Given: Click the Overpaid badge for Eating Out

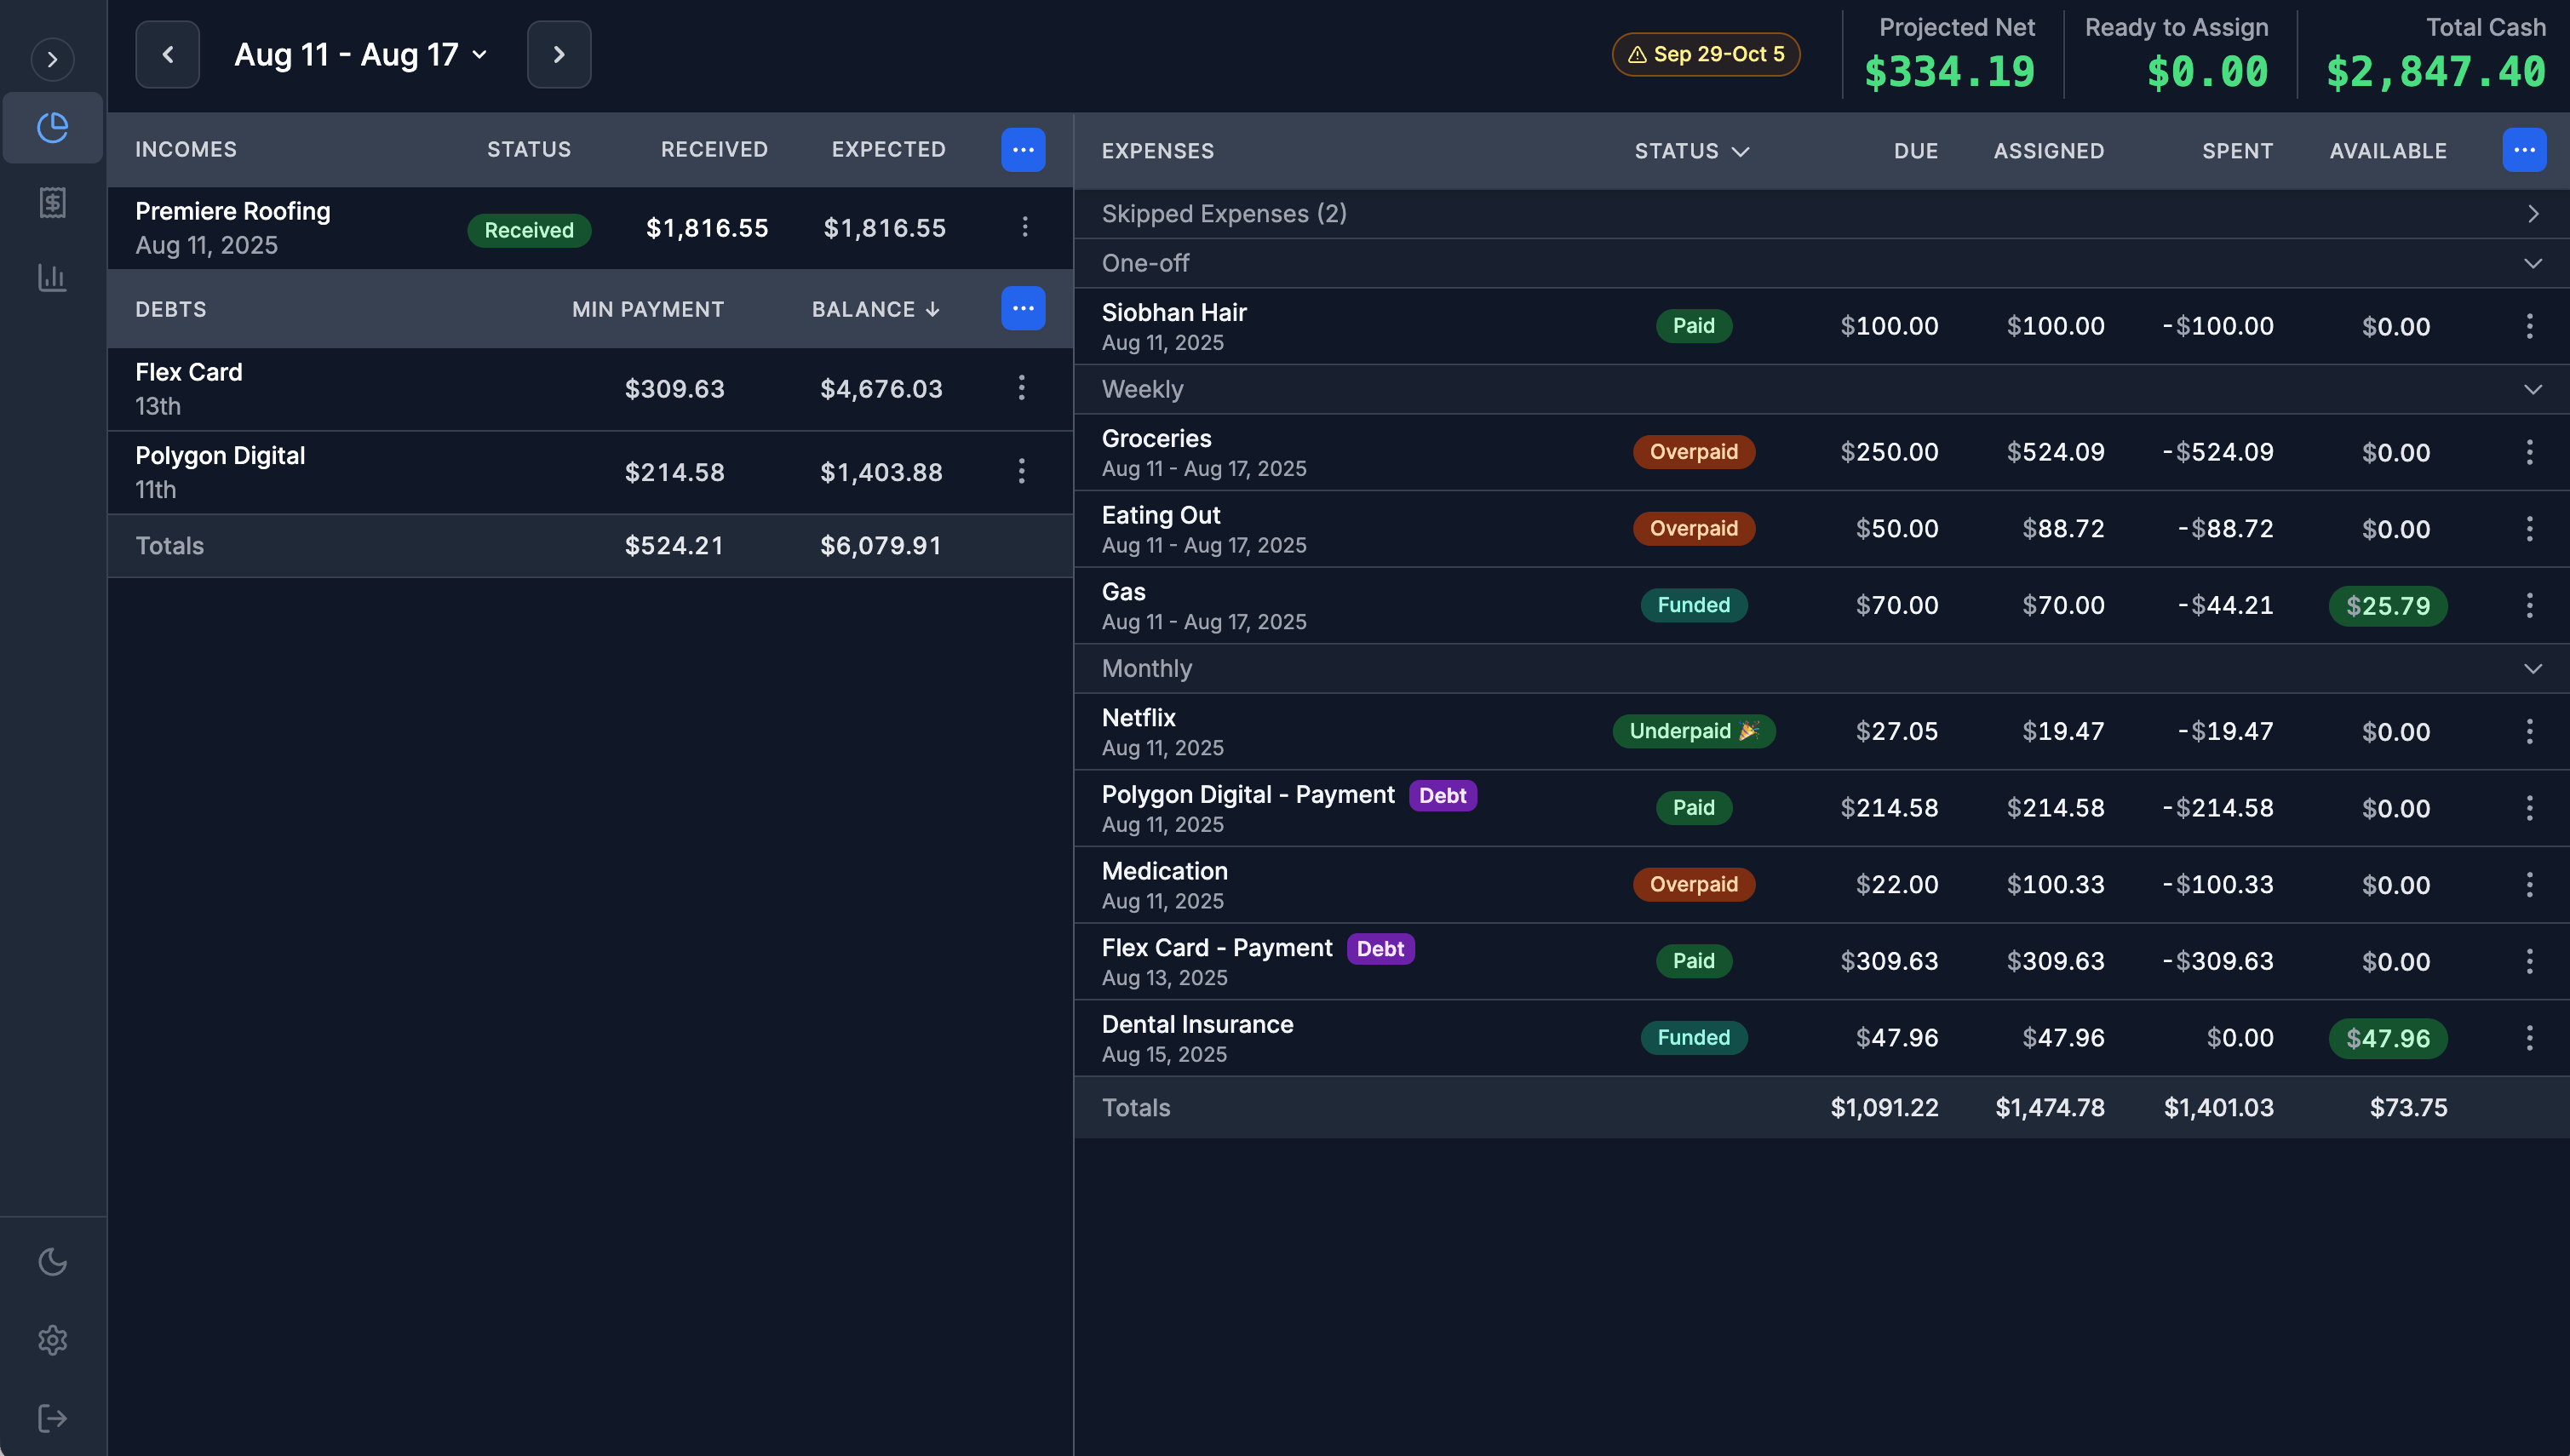Looking at the screenshot, I should [1693, 528].
